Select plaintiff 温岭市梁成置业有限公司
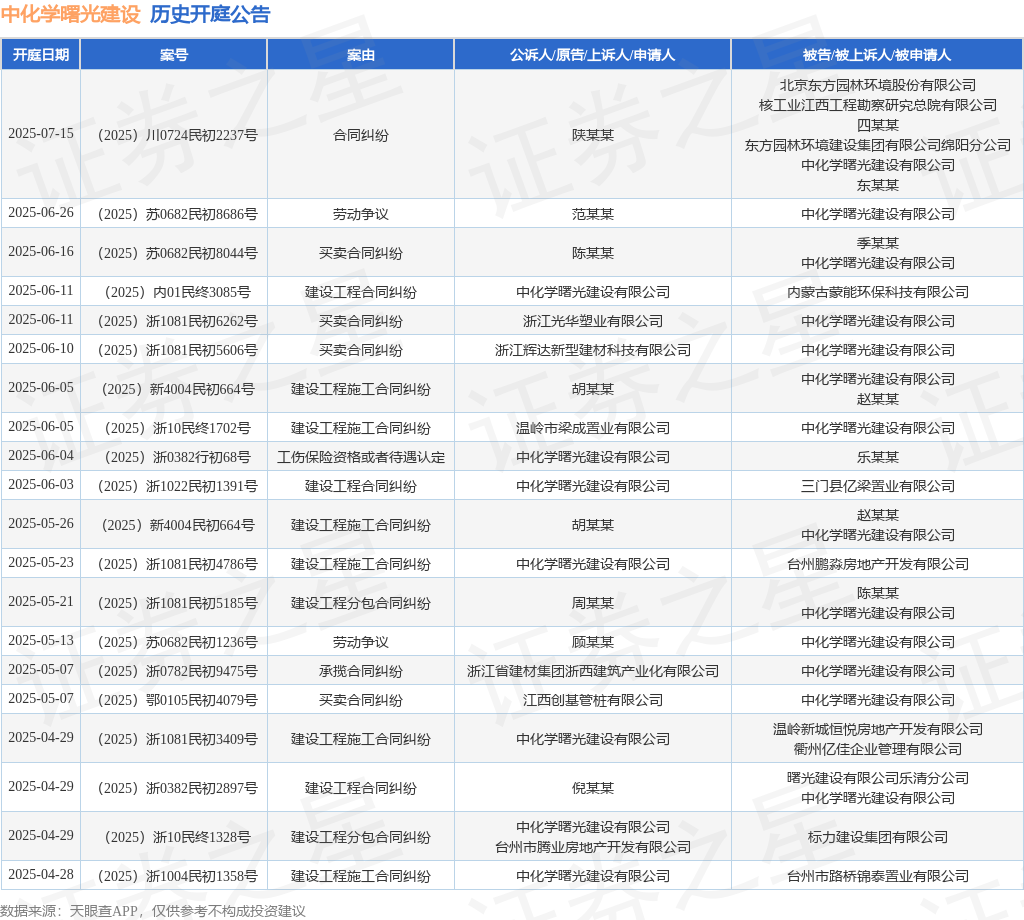The width and height of the screenshot is (1024, 920). click(592, 428)
